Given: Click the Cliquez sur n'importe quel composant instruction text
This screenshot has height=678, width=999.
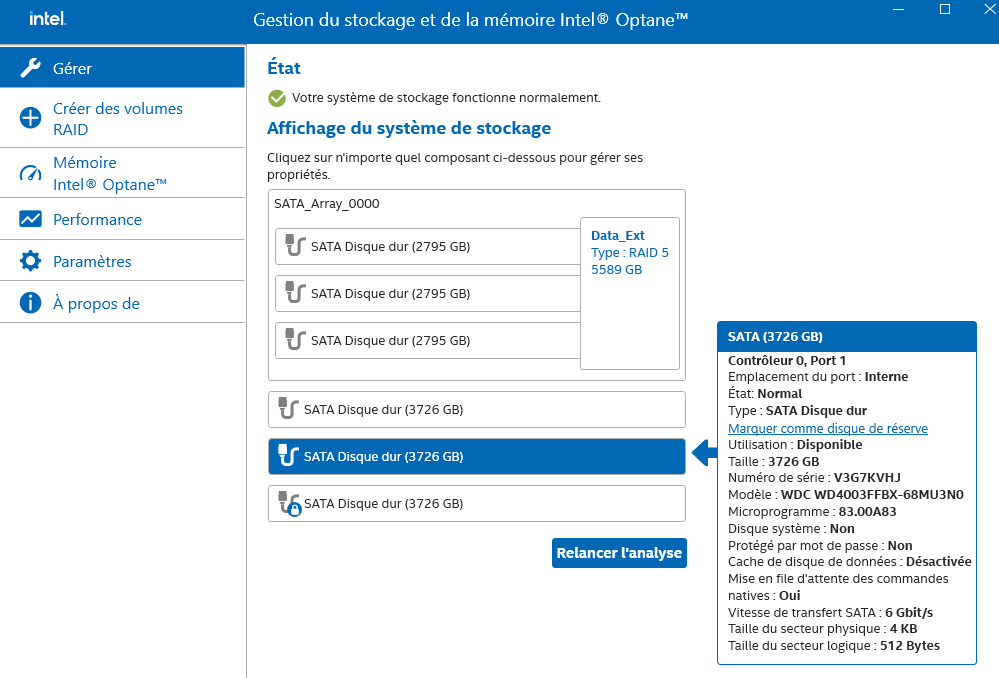Looking at the screenshot, I should tap(455, 166).
